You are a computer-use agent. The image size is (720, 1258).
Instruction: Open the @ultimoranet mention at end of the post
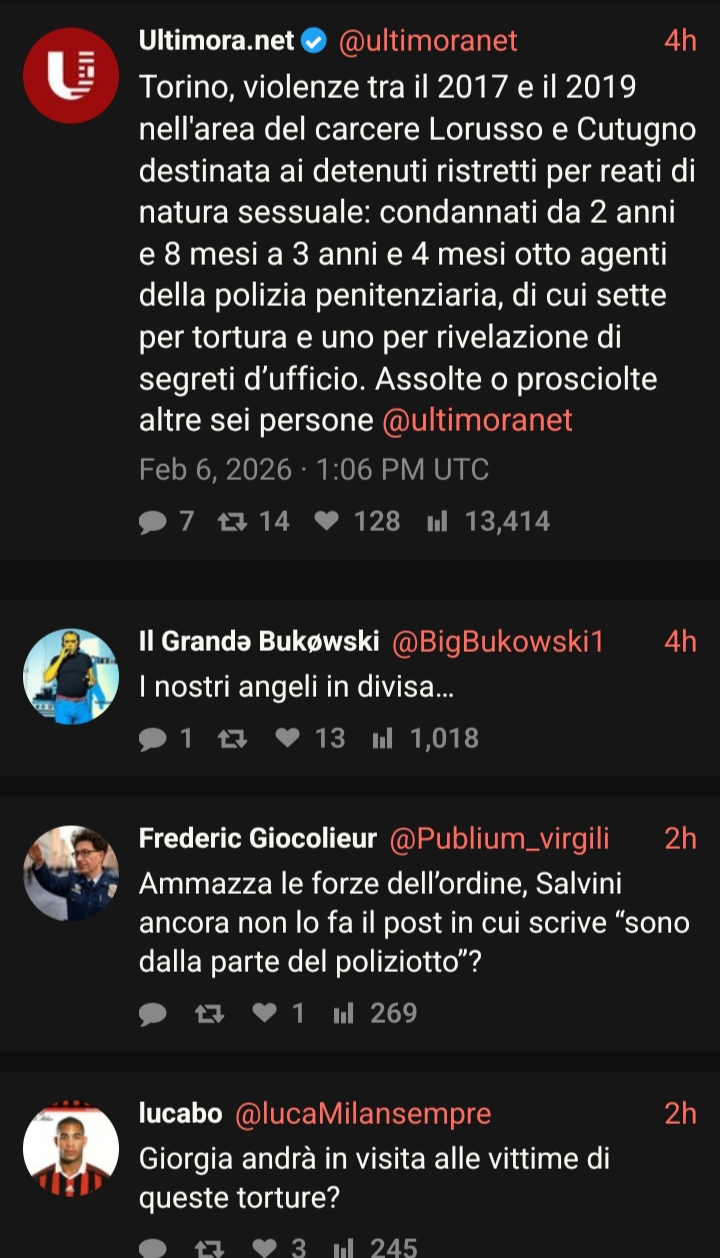coord(477,420)
